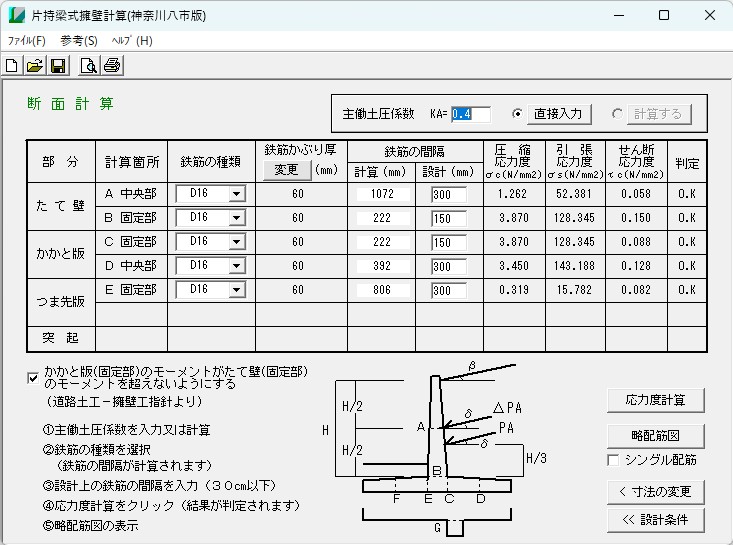Click the app icon in title bar
This screenshot has width=733, height=545.
tap(16, 16)
